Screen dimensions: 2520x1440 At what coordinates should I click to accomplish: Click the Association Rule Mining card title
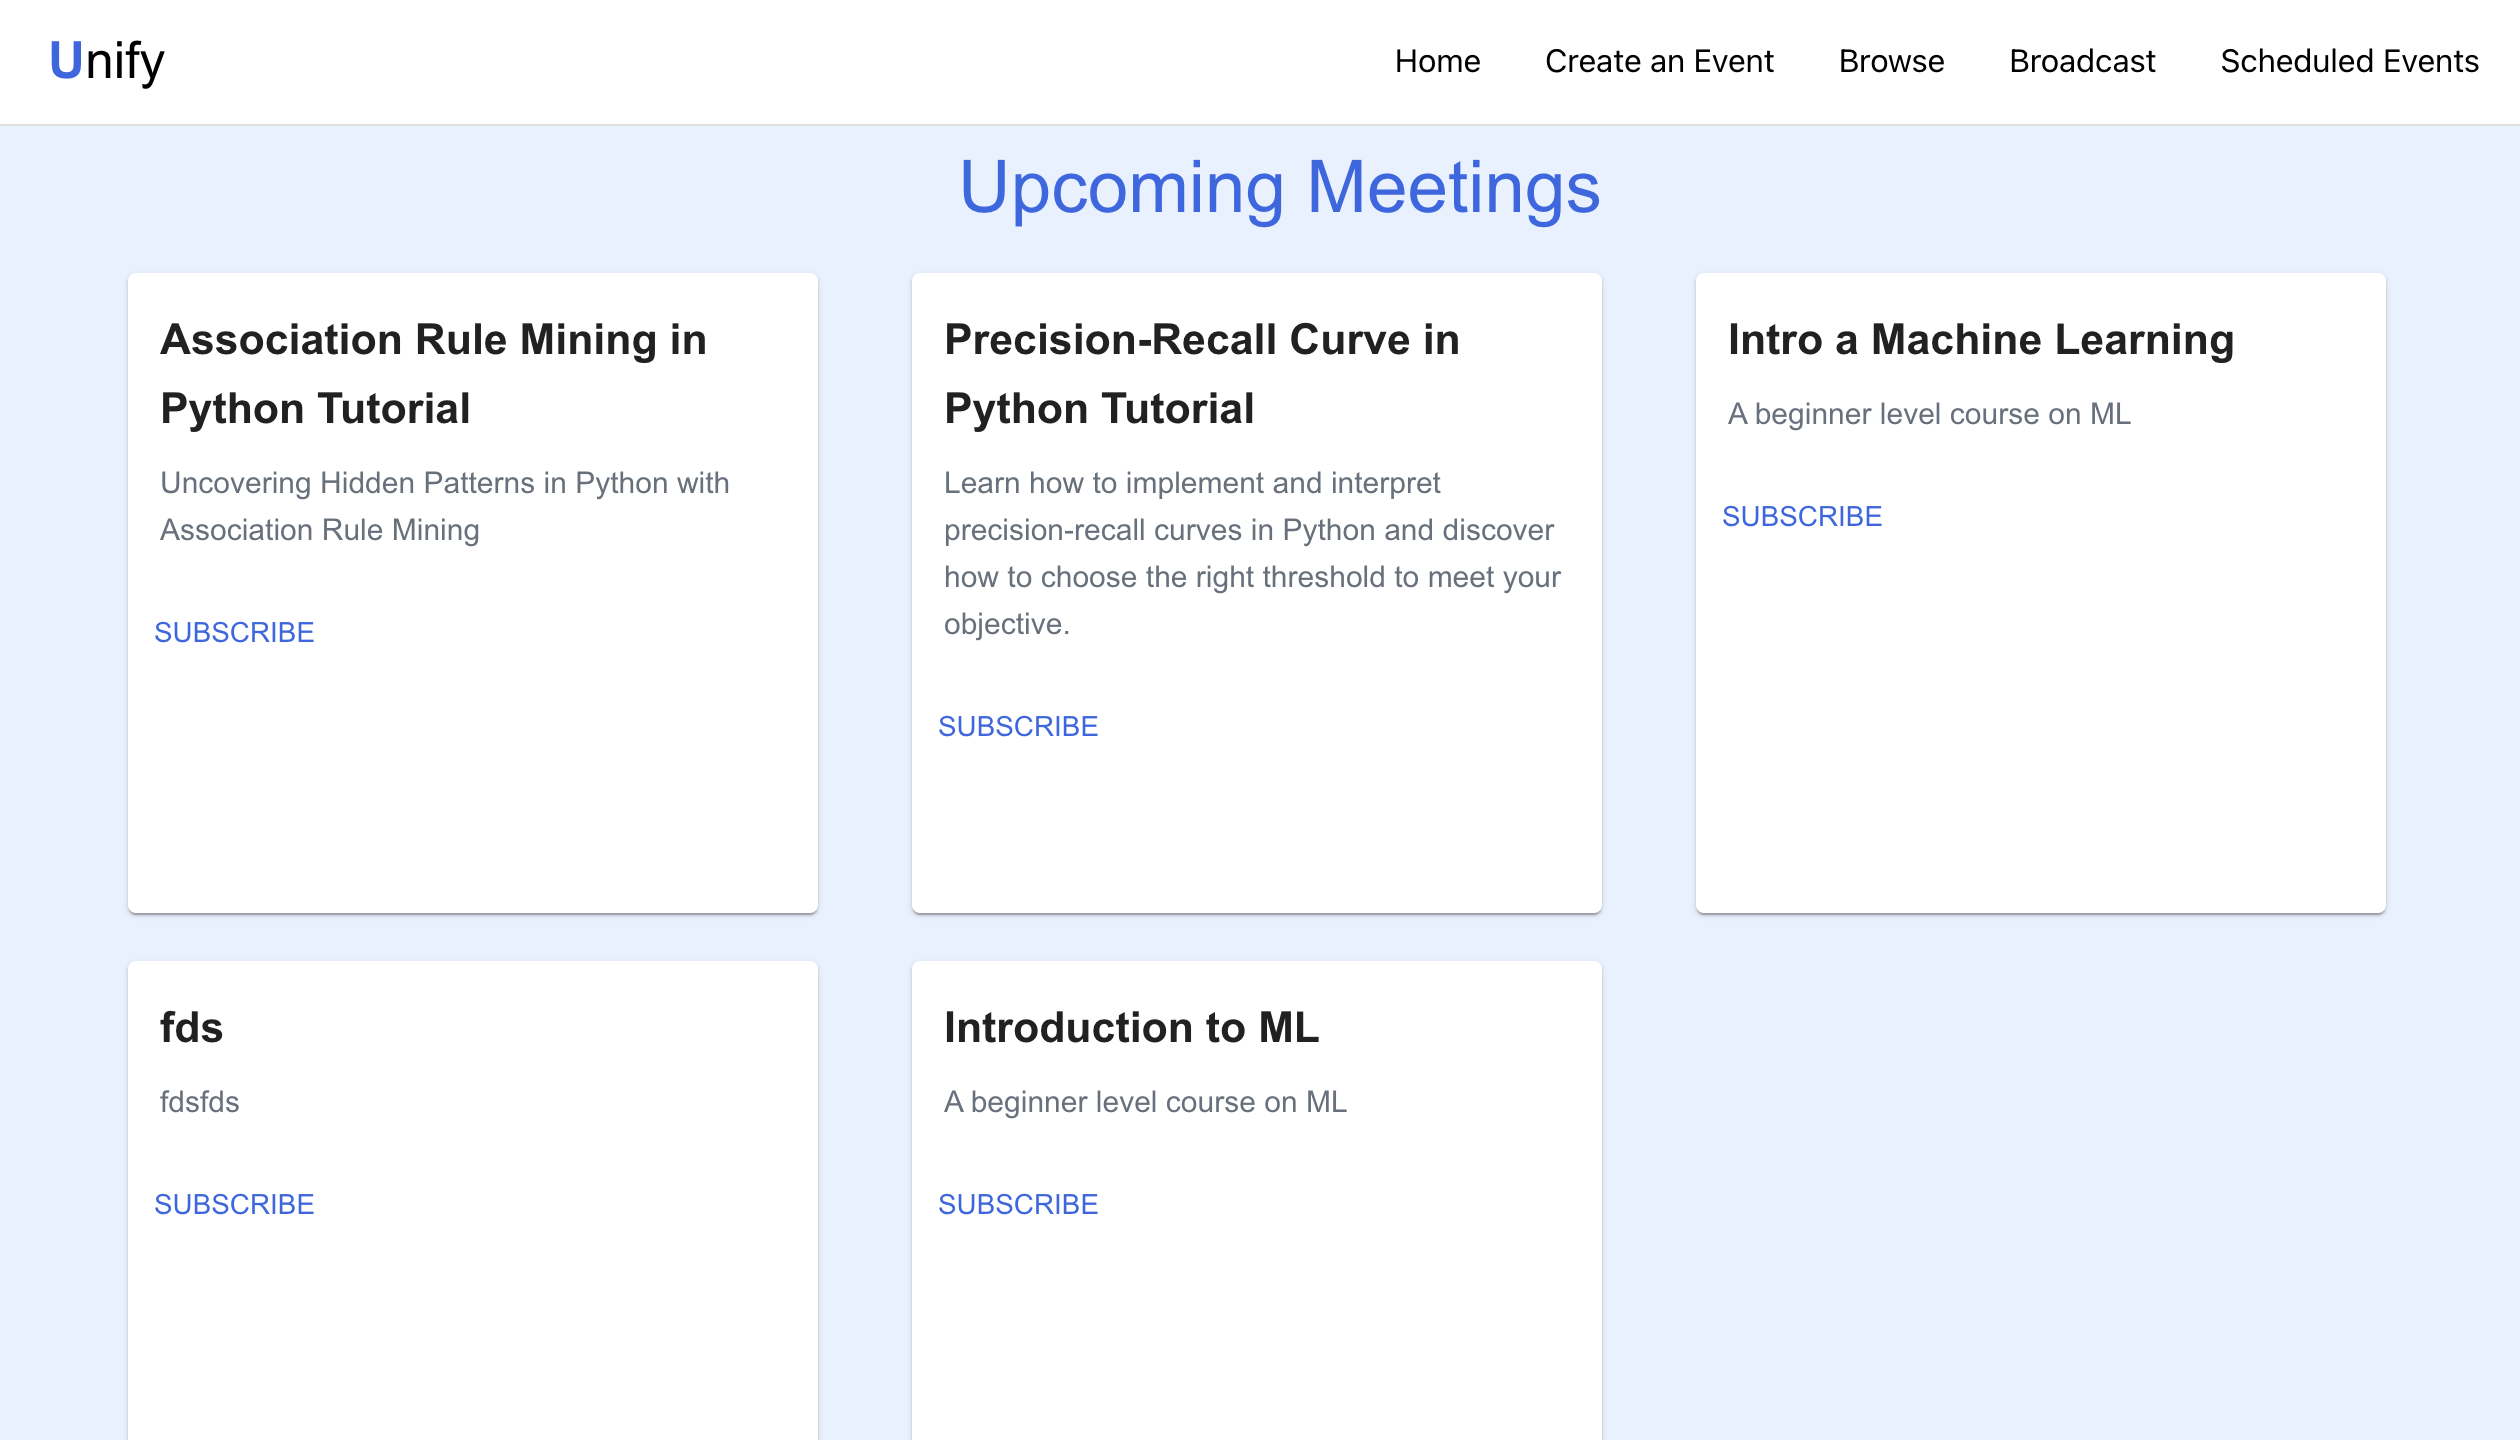point(433,374)
